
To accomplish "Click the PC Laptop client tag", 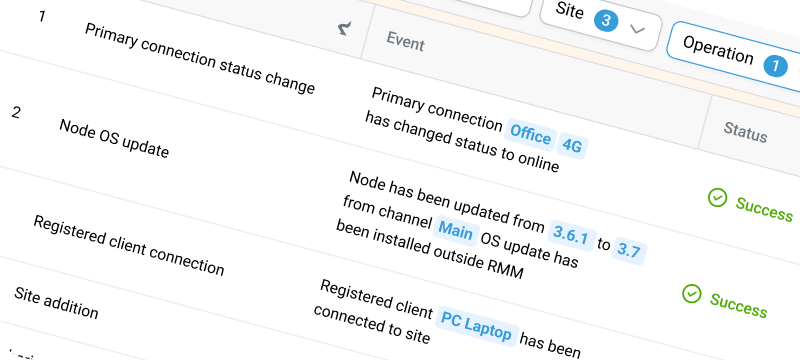I will pos(476,326).
